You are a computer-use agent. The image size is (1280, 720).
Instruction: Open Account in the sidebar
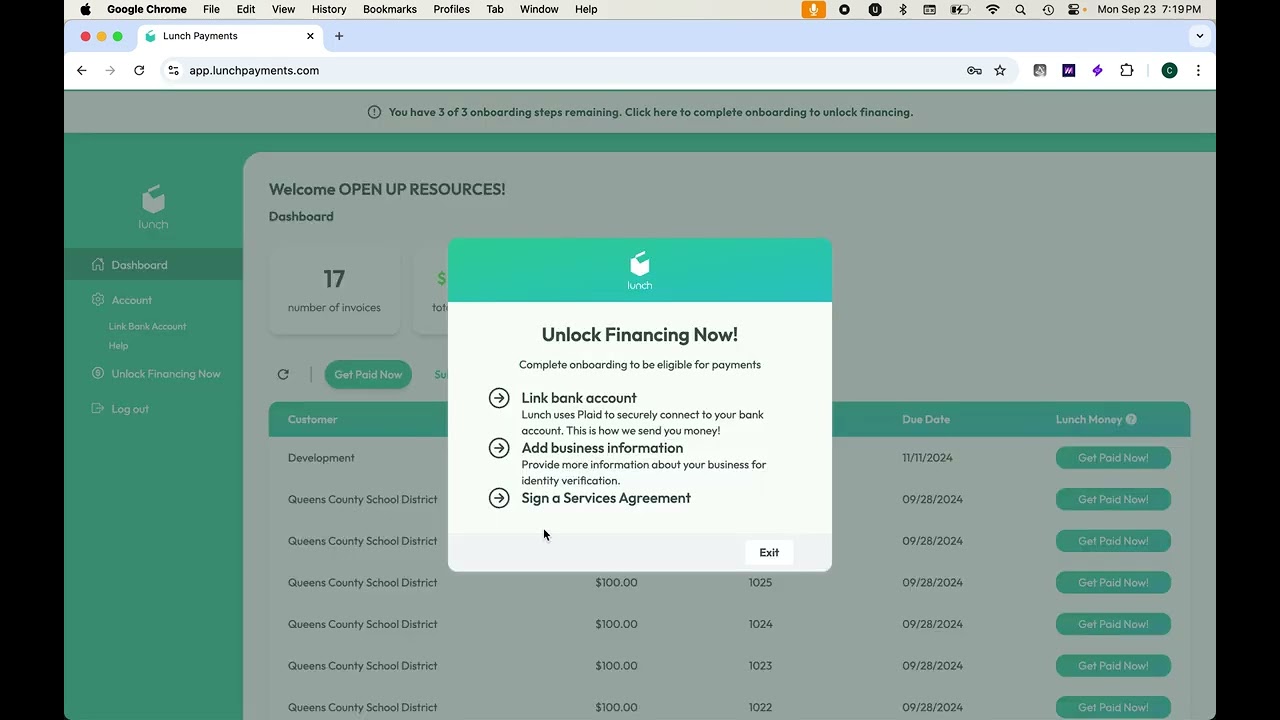[131, 300]
